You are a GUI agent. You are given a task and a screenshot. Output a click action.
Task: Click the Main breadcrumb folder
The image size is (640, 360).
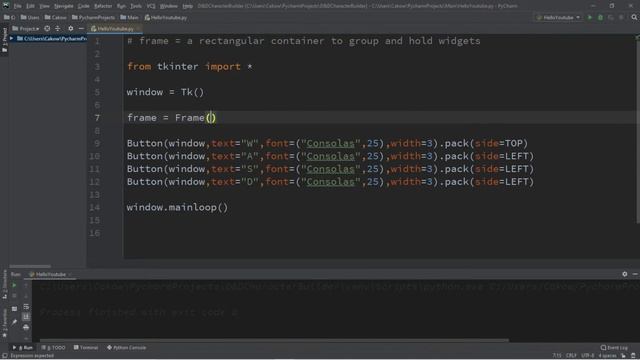[x=130, y=18]
